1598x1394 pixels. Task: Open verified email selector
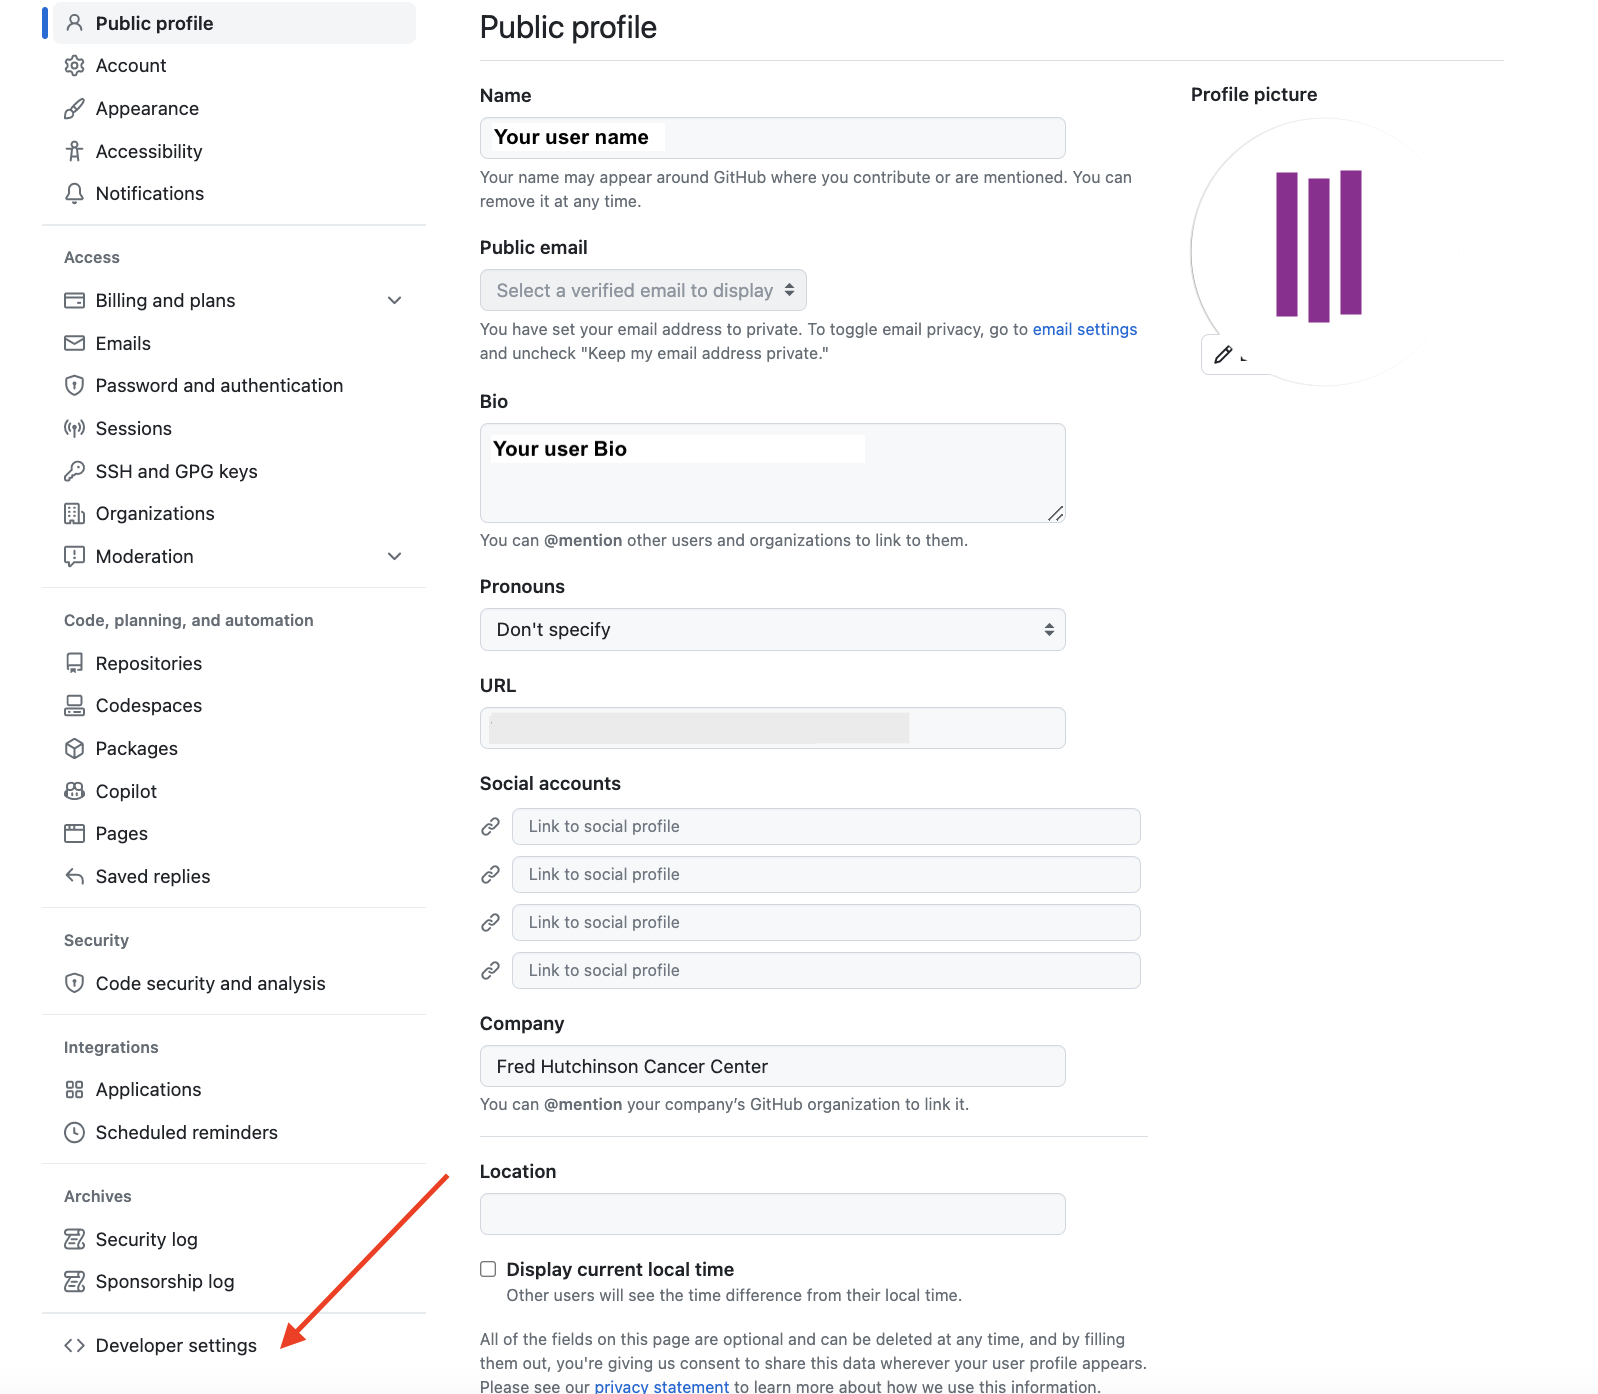(x=643, y=290)
